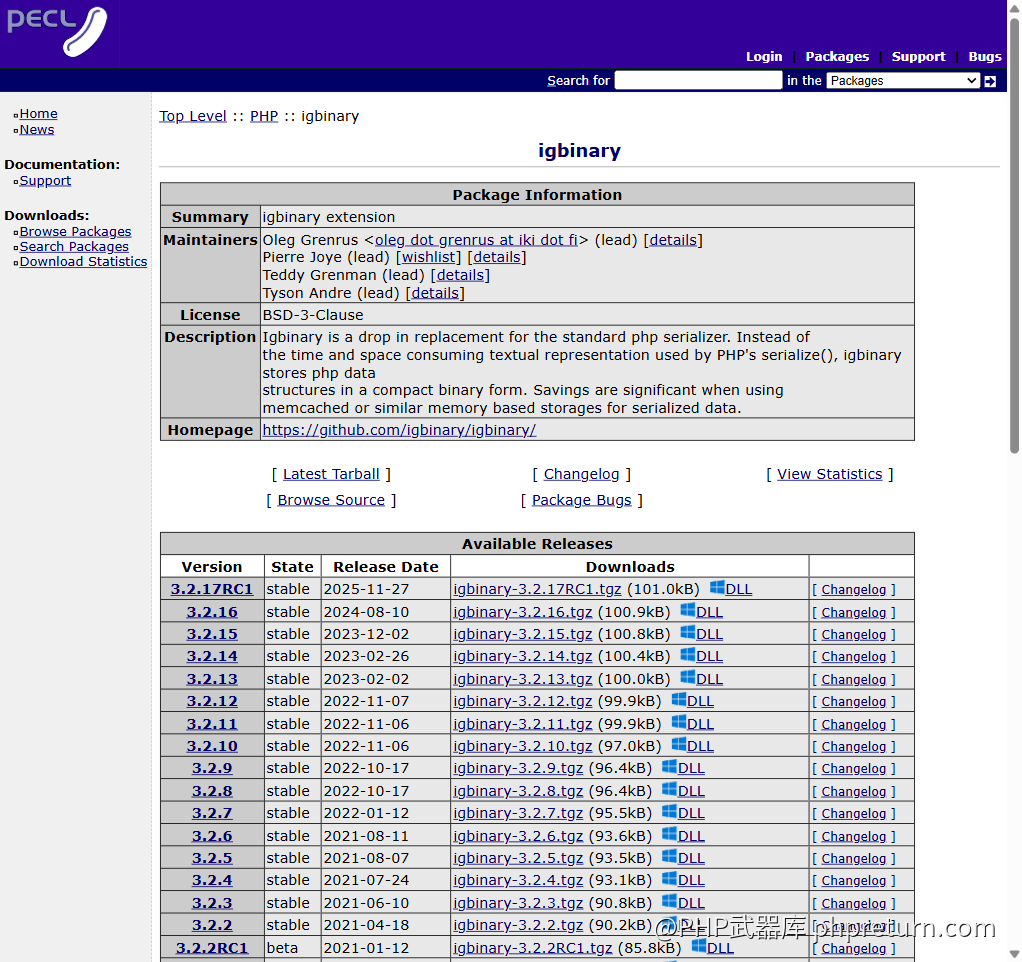Open Package Bugs link
1022x962 pixels.
(x=581, y=500)
